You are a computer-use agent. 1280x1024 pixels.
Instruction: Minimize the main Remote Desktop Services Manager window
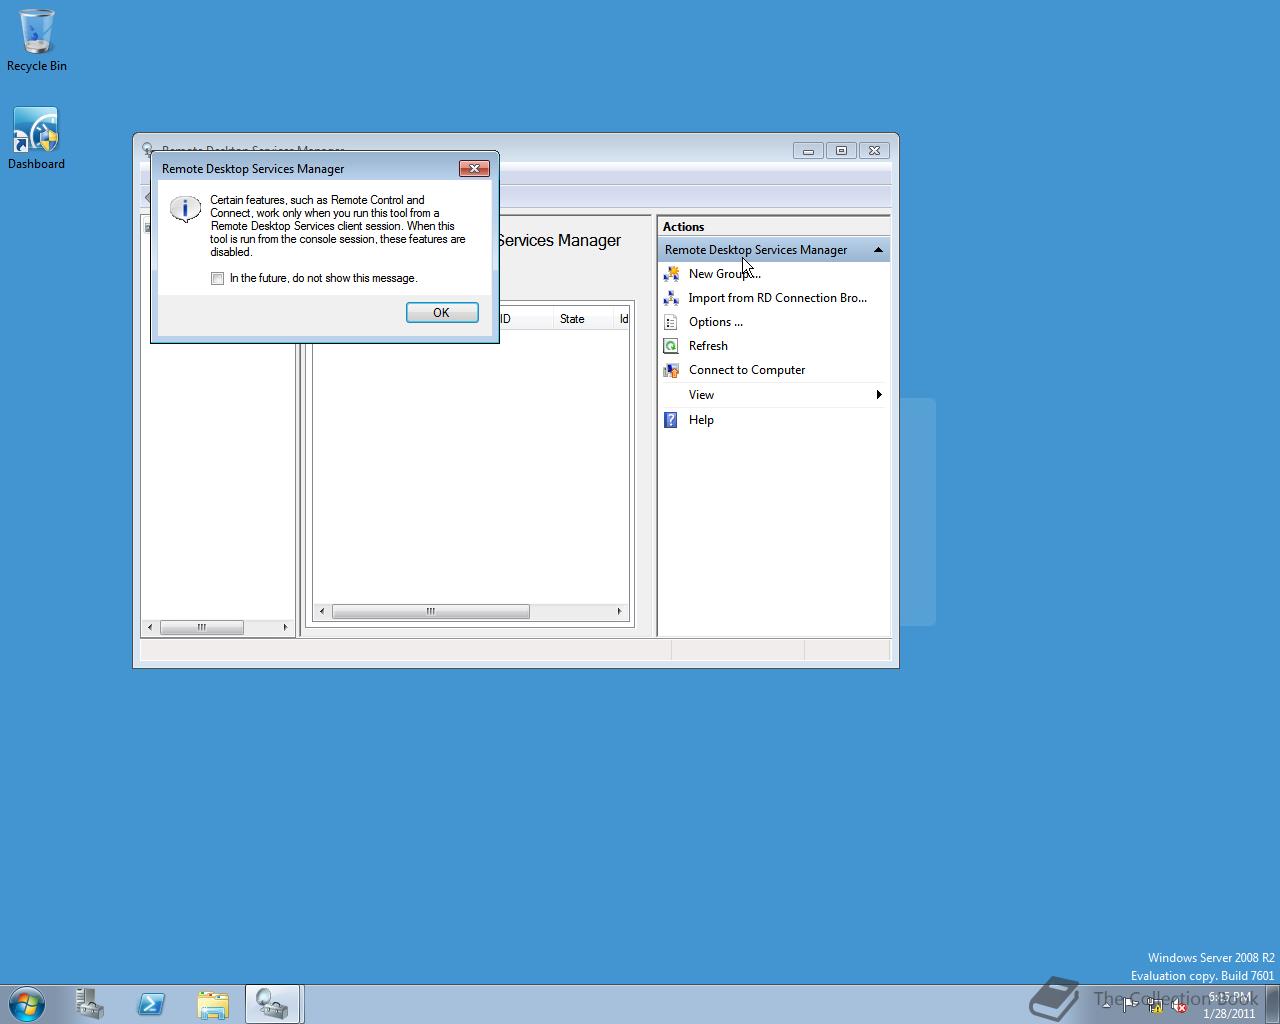pos(808,151)
